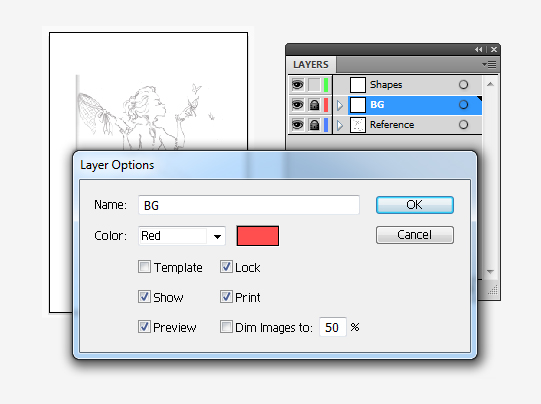Uncheck the Lock checkbox
Screen dimensions: 541x404
coord(226,267)
